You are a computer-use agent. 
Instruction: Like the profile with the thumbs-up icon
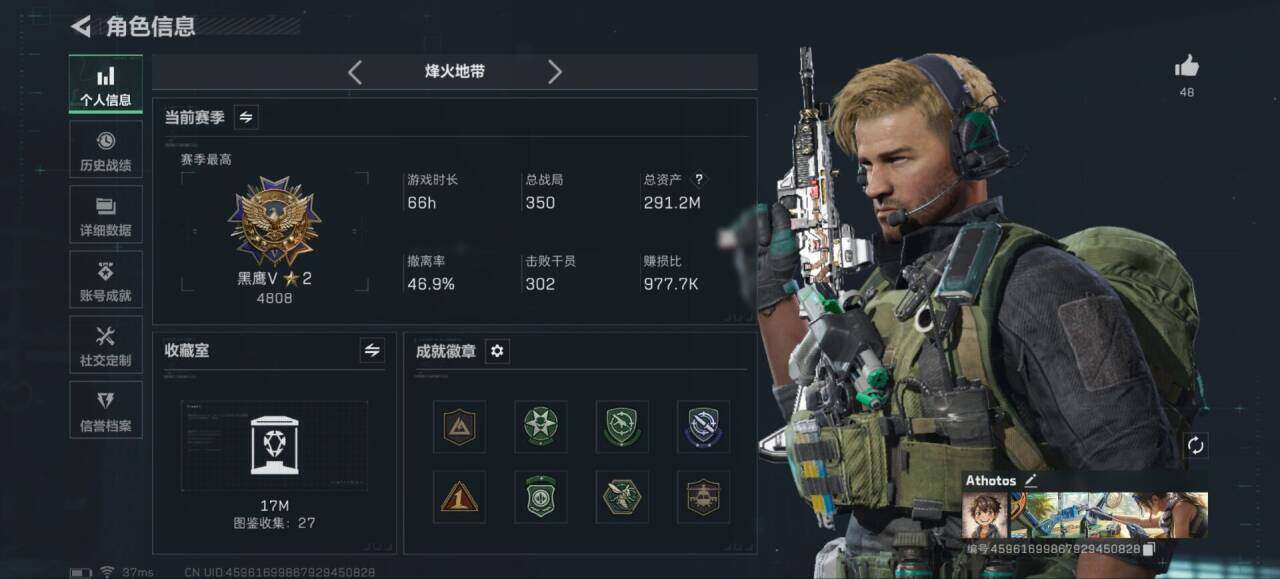tap(1187, 67)
